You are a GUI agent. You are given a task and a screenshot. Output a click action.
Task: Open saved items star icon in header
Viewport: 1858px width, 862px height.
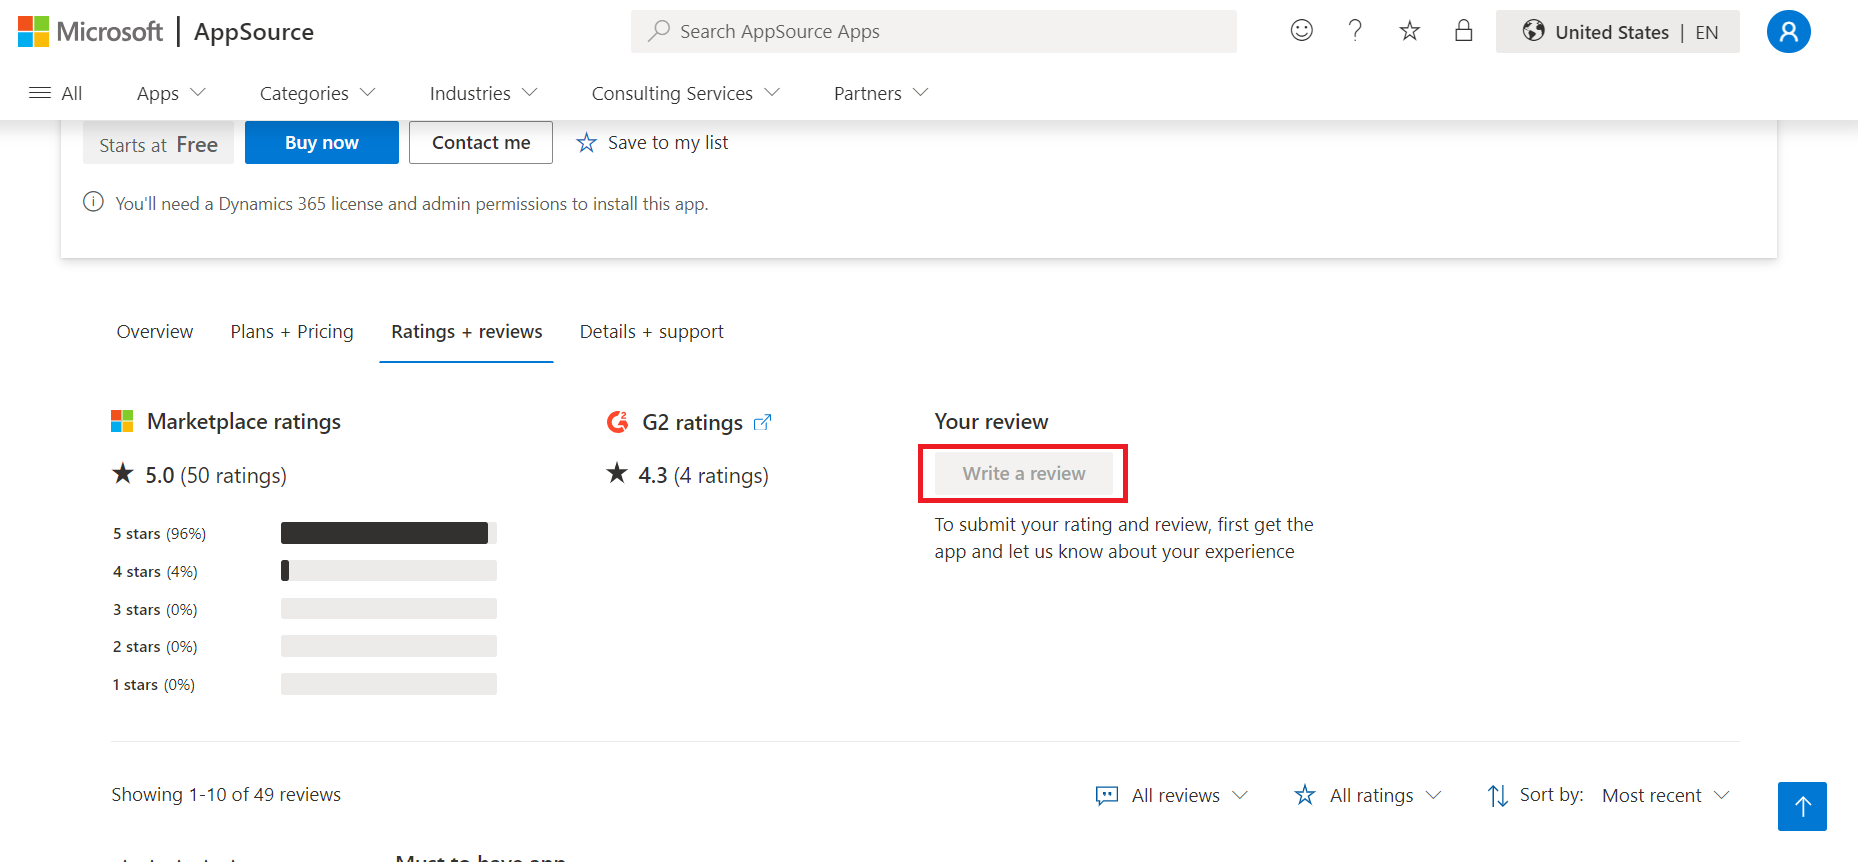(x=1409, y=31)
